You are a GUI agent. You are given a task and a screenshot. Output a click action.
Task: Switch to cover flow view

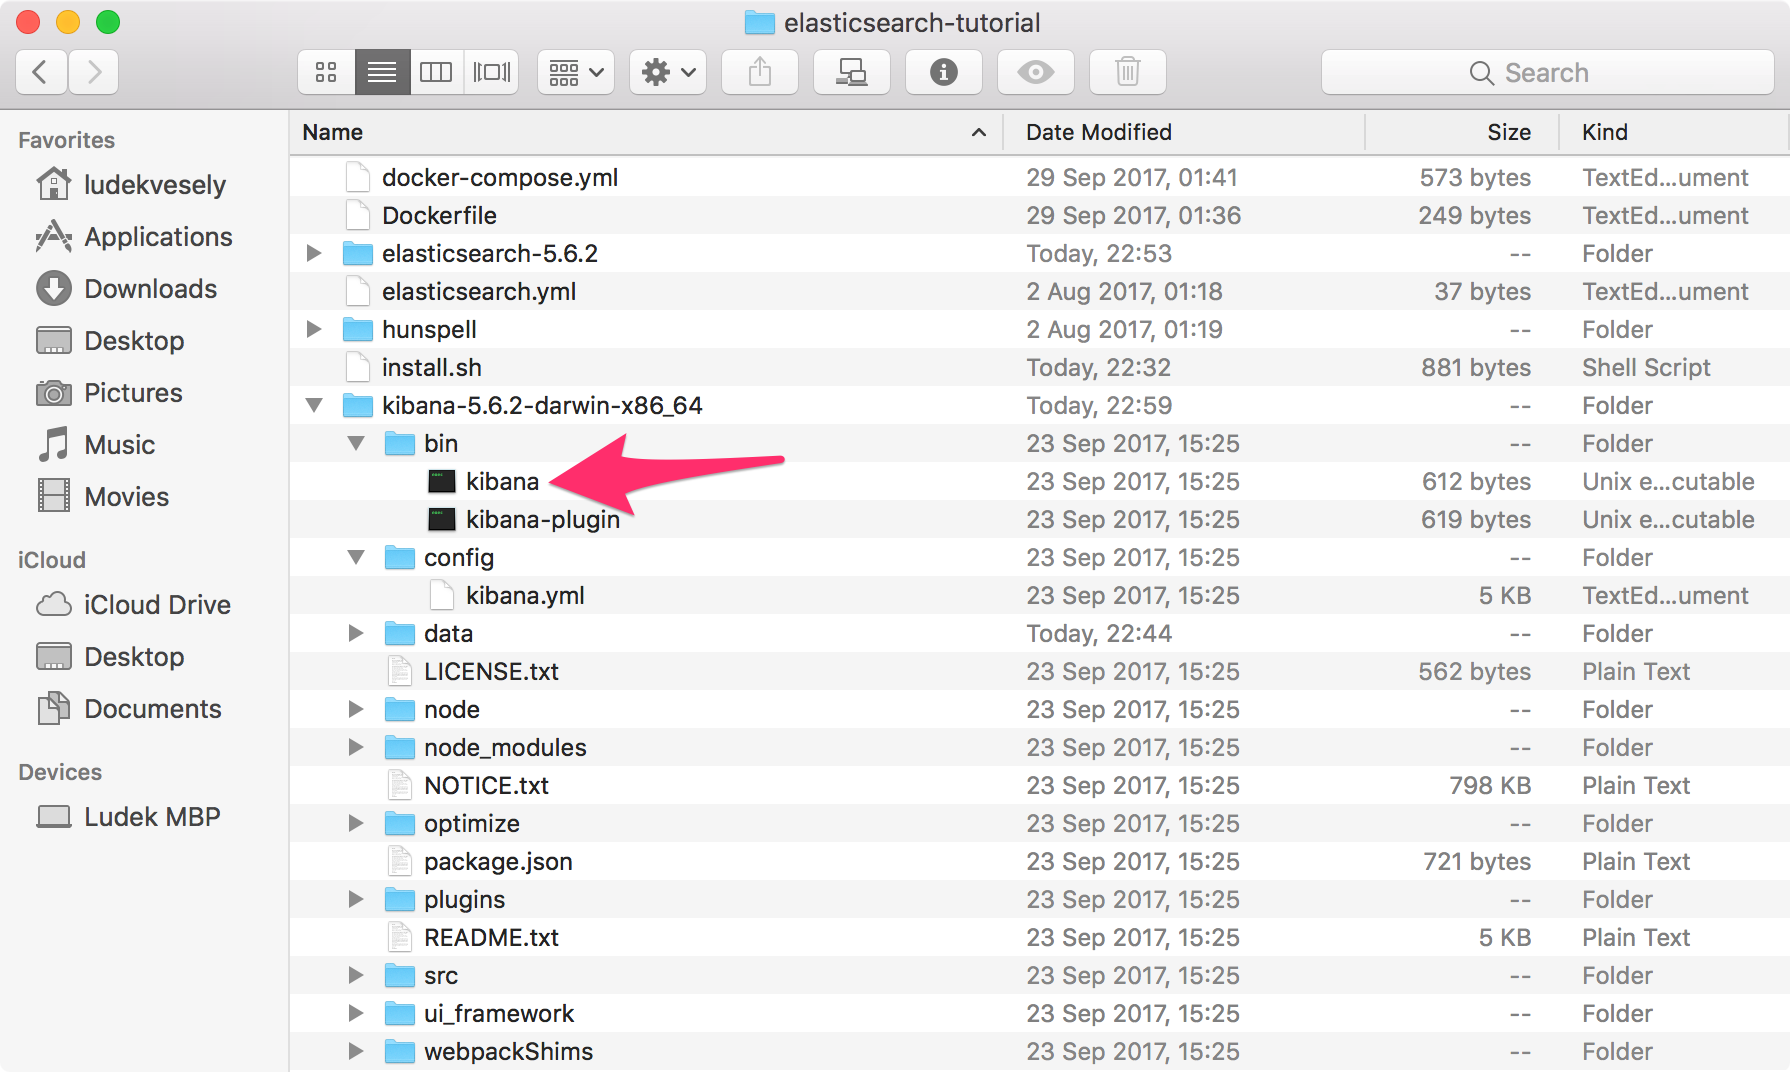(x=491, y=72)
